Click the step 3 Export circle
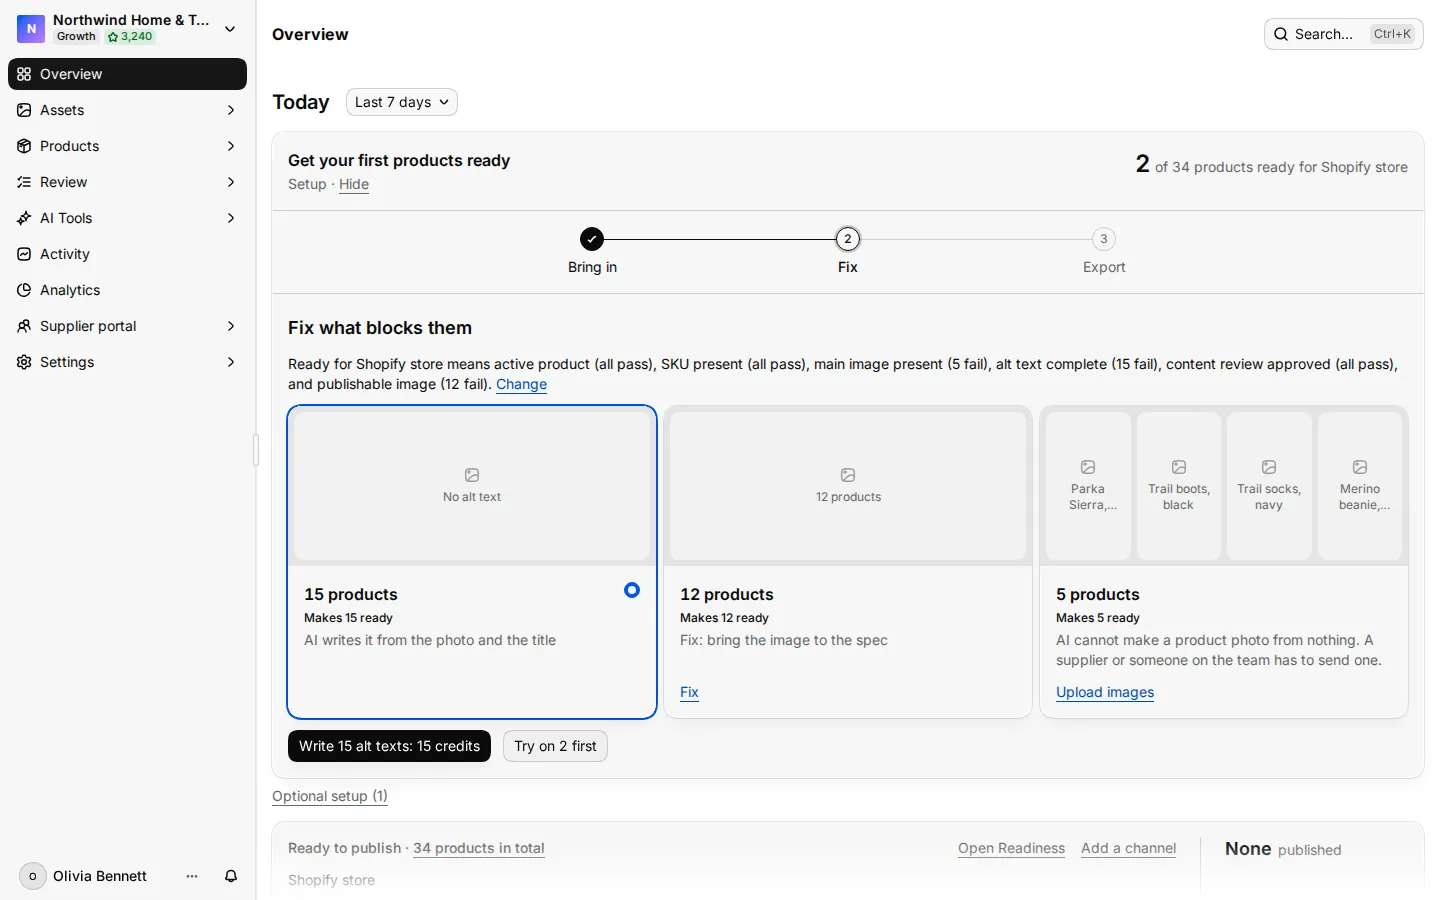Viewport: 1440px width, 900px height. coord(1104,239)
